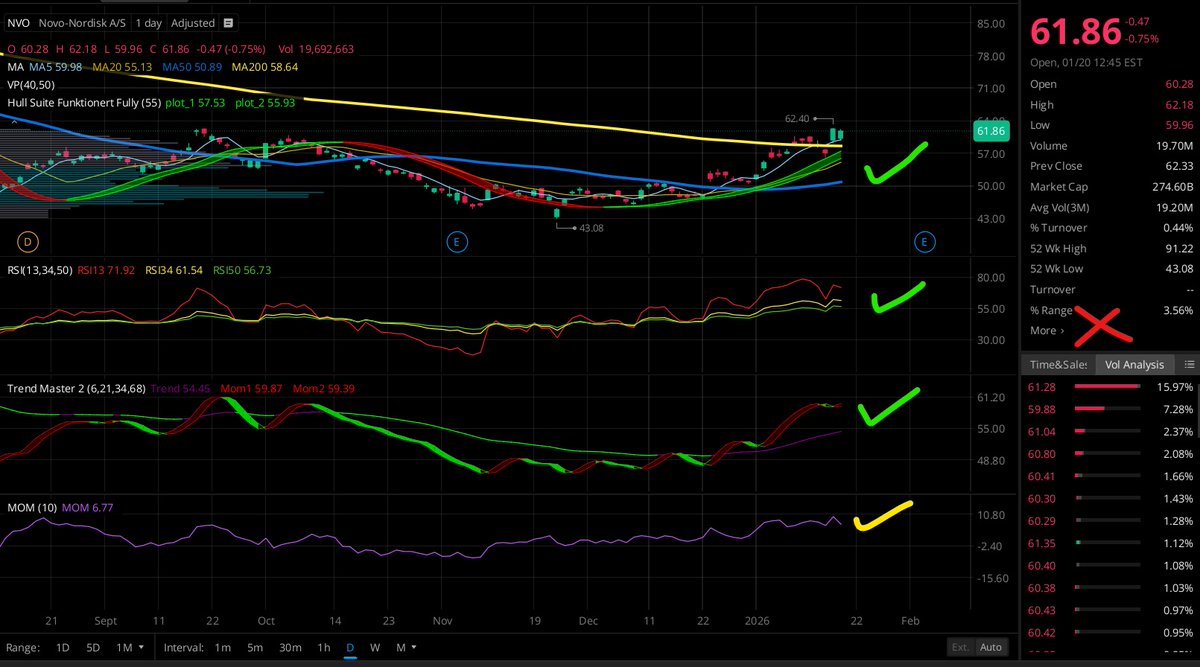
Task: Set range to 5D
Action: click(x=93, y=647)
